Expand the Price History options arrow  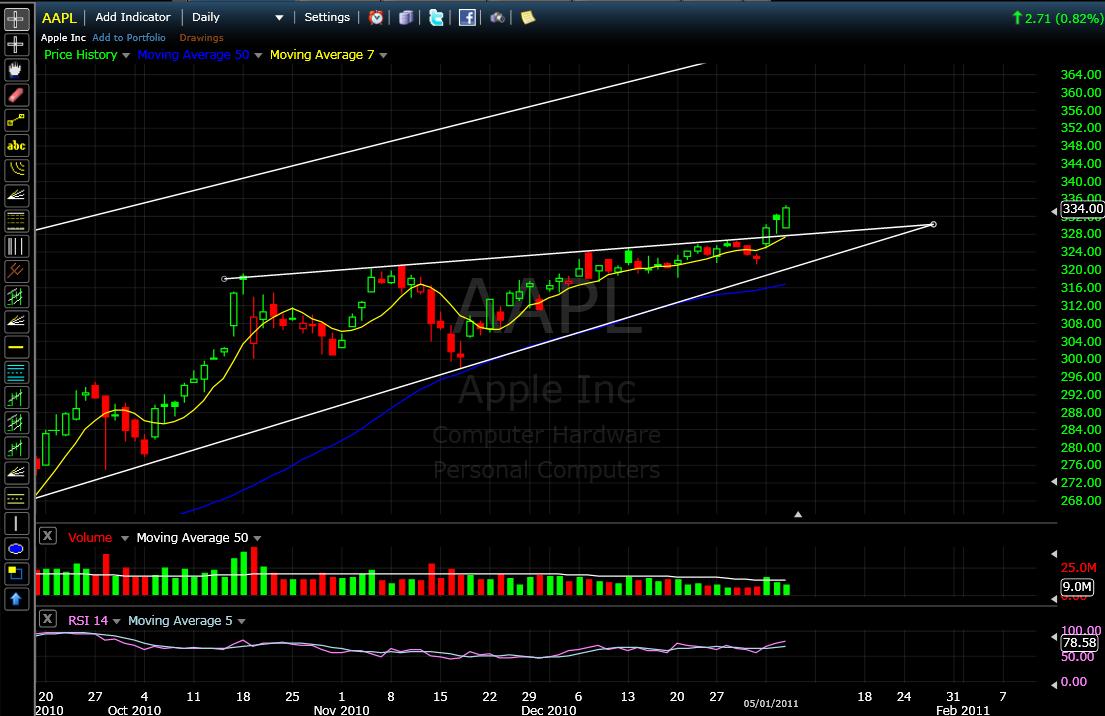coord(126,55)
